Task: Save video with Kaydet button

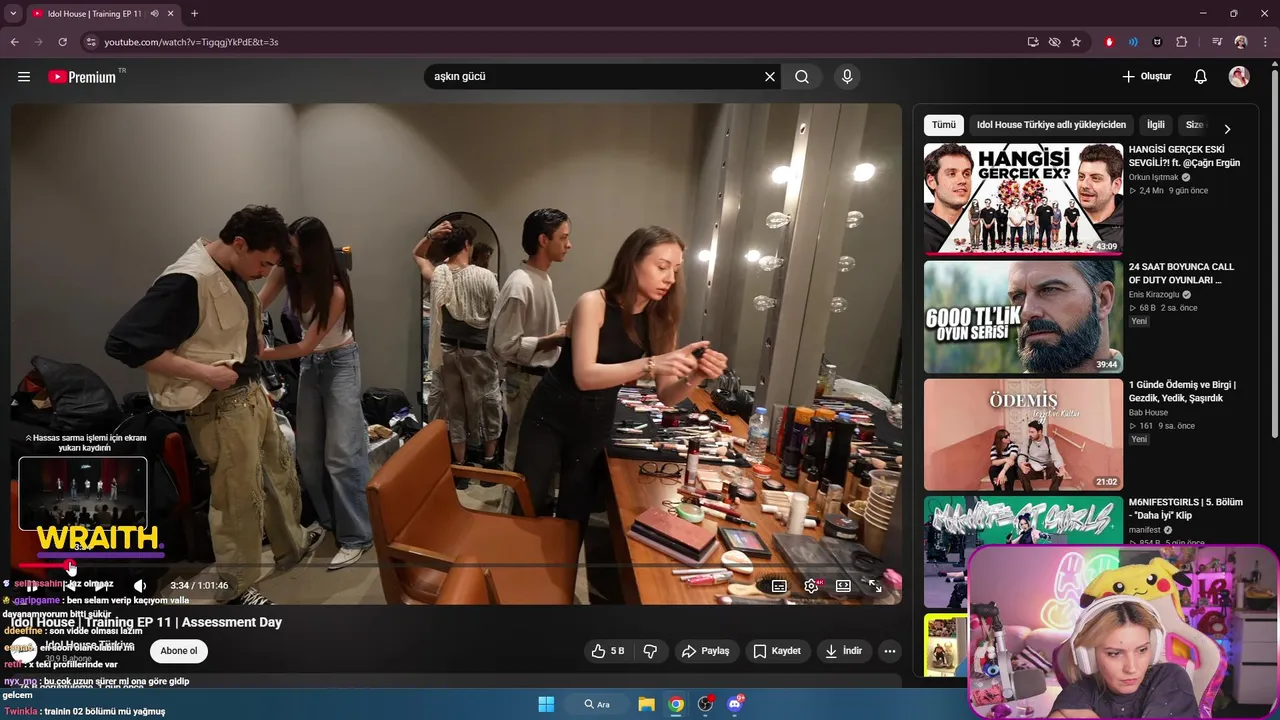Action: point(777,651)
